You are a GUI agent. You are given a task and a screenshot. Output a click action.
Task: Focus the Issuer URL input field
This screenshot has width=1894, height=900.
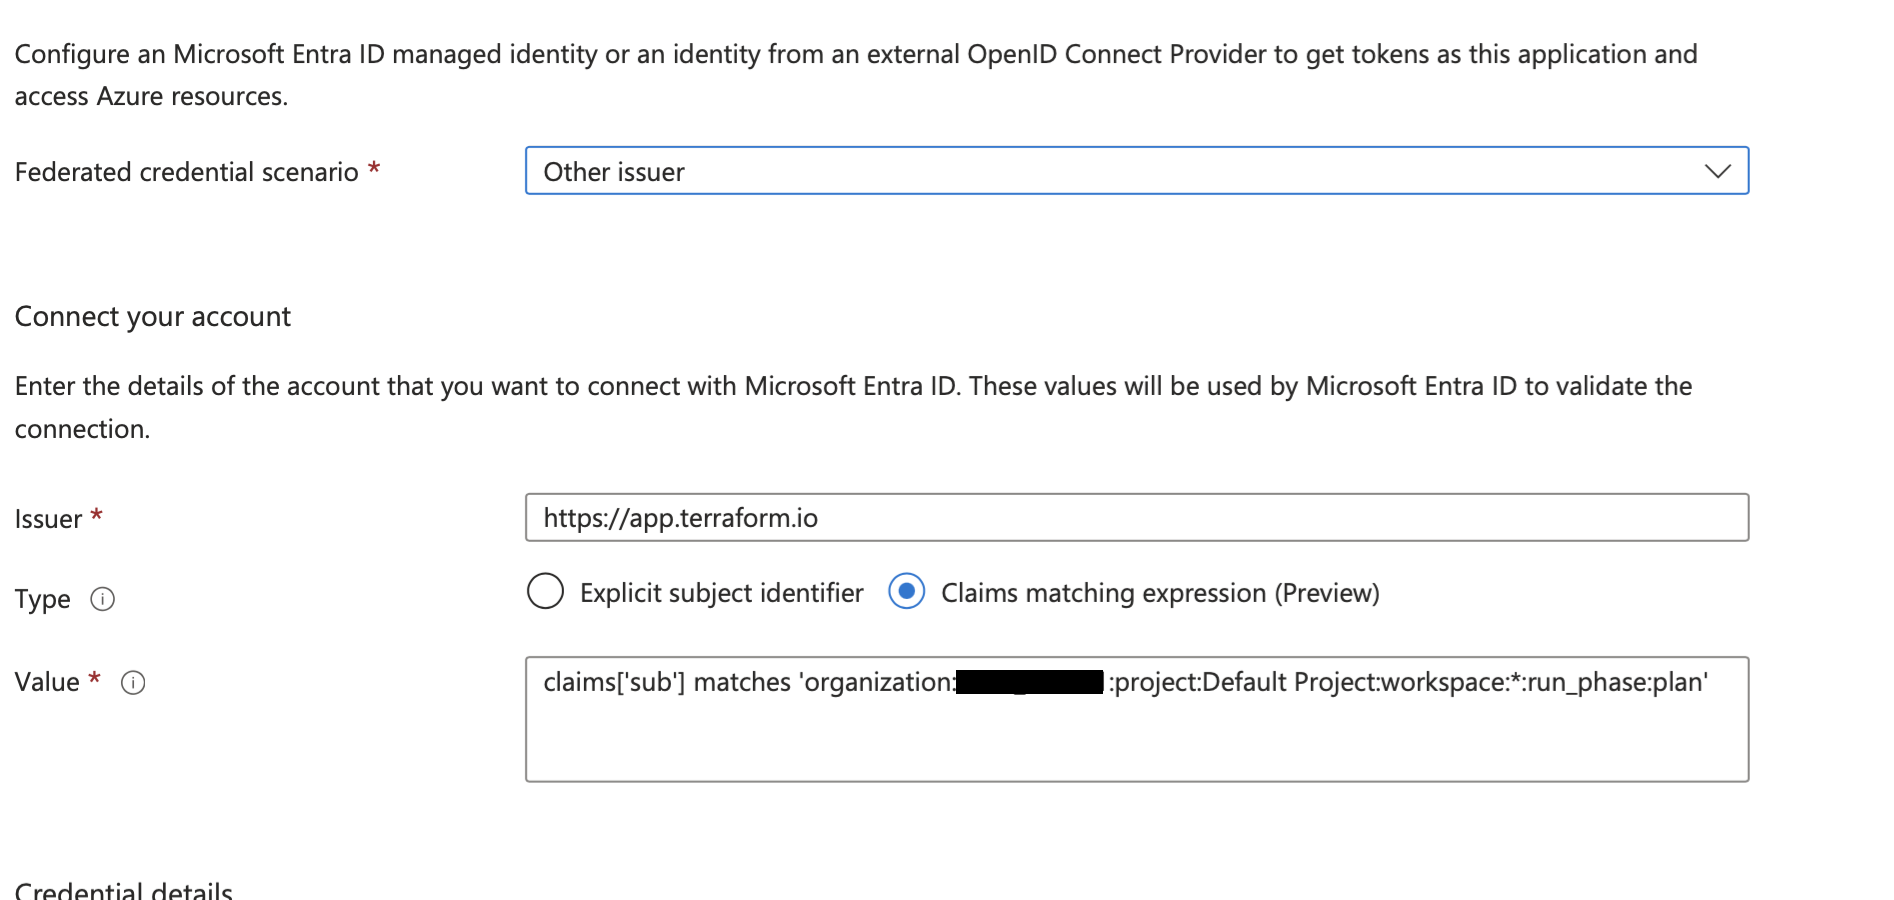1136,518
